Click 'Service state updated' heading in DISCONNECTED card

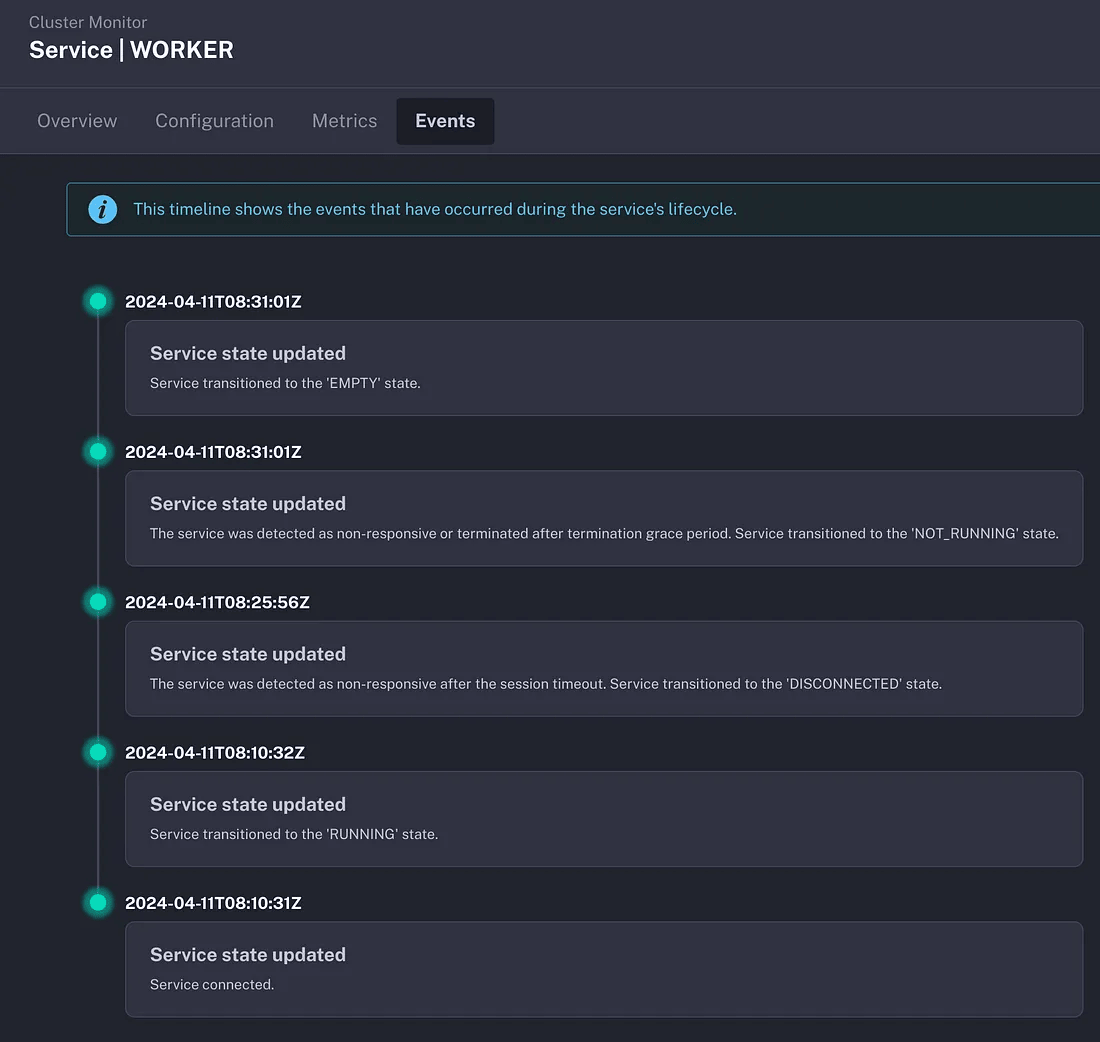[248, 653]
